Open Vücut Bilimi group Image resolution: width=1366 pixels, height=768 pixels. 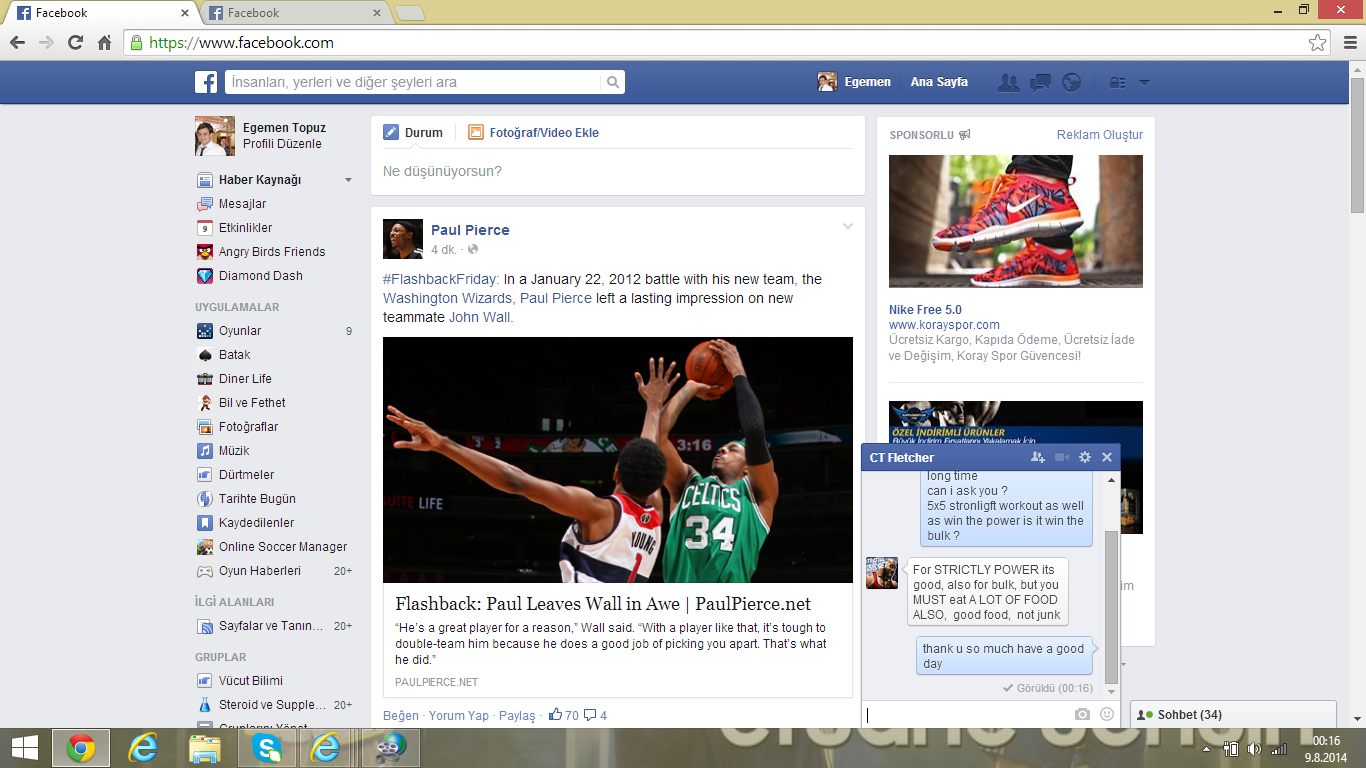click(x=250, y=681)
